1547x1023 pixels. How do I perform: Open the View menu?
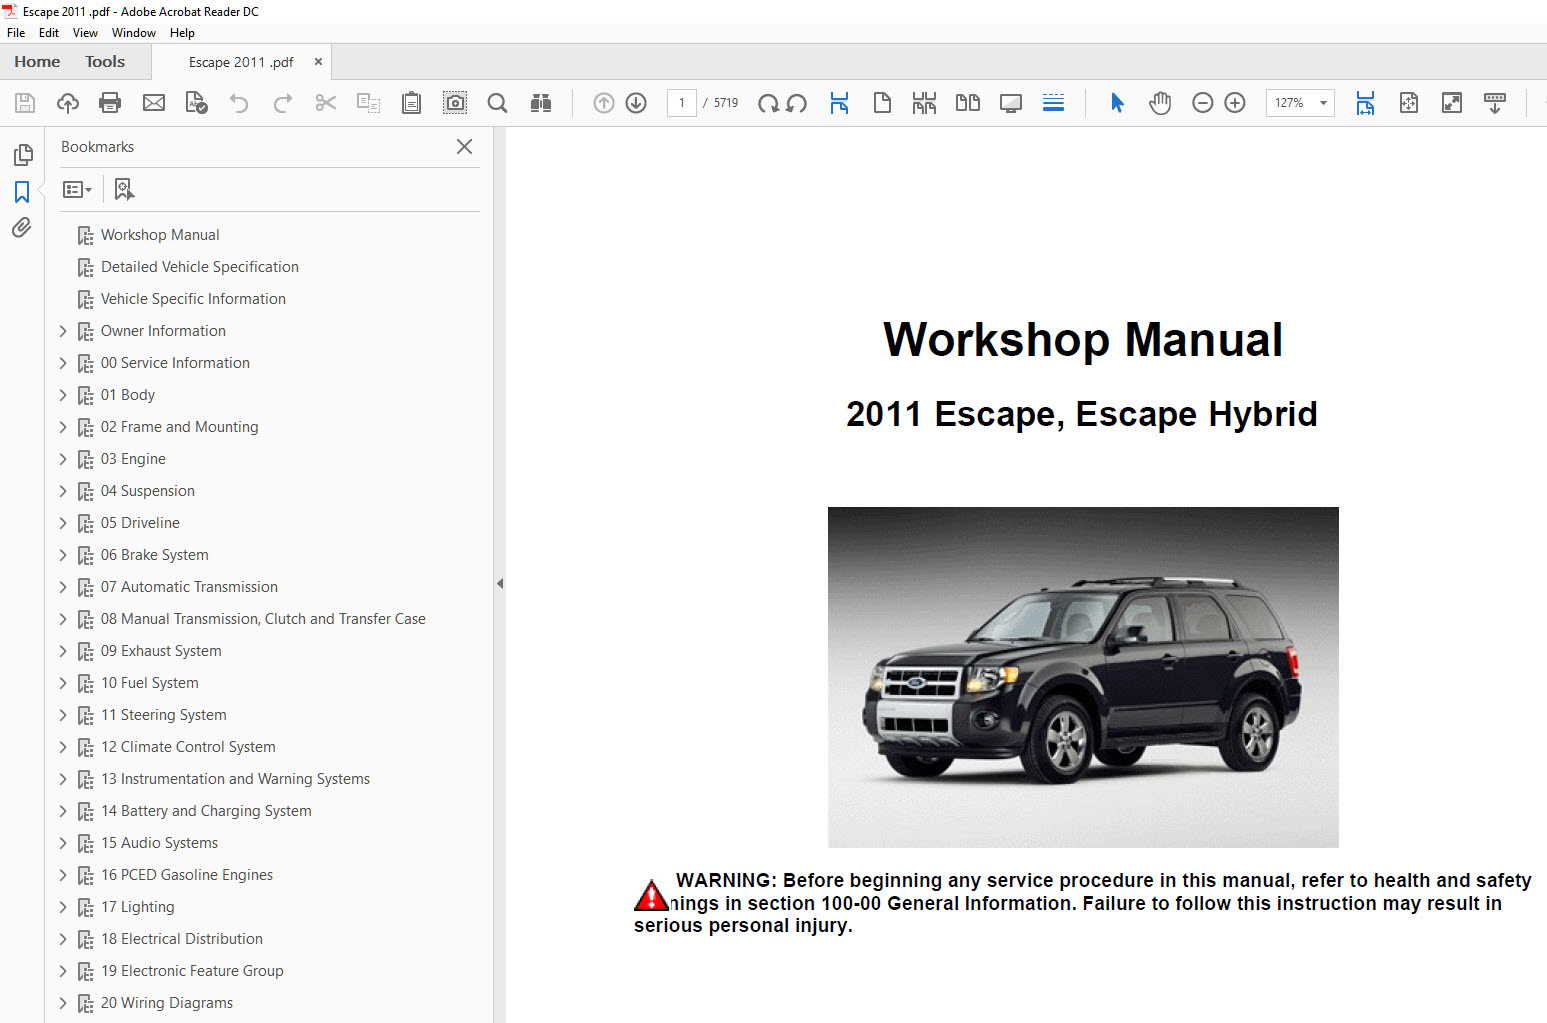tap(85, 33)
